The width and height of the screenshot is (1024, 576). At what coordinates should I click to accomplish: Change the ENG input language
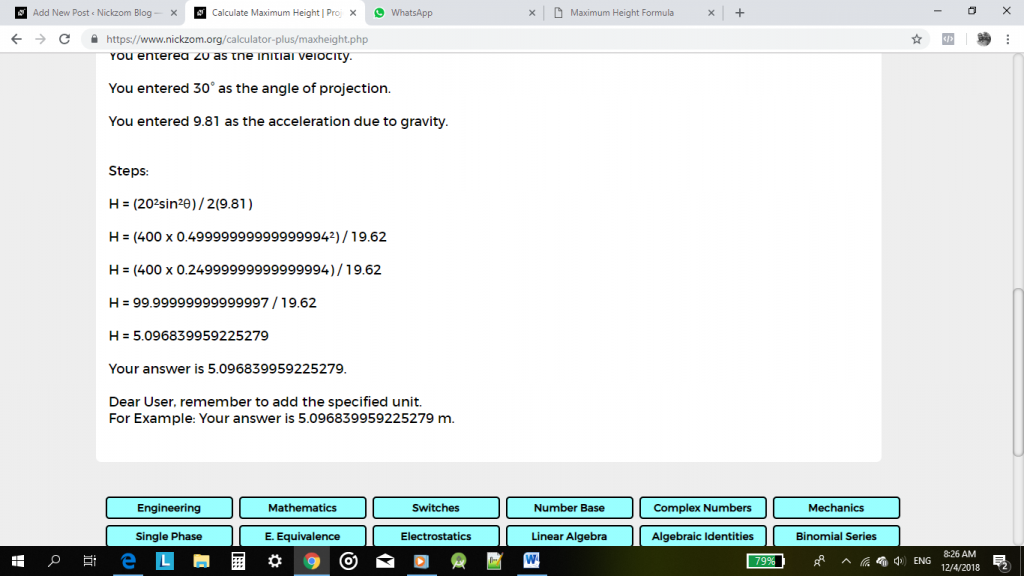pos(922,561)
